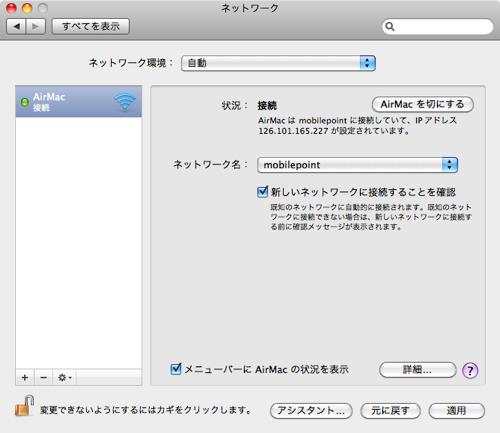Image resolution: width=500 pixels, height=433 pixels.
Task: Open the gear action menu under the list
Action: click(65, 377)
